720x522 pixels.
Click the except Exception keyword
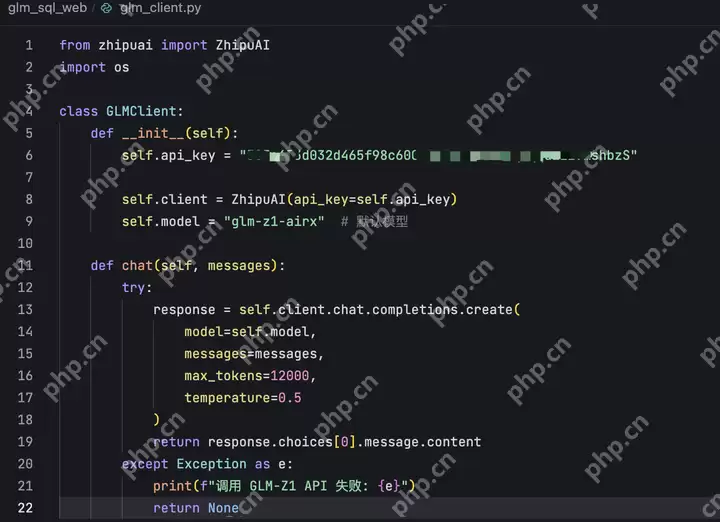[184, 464]
